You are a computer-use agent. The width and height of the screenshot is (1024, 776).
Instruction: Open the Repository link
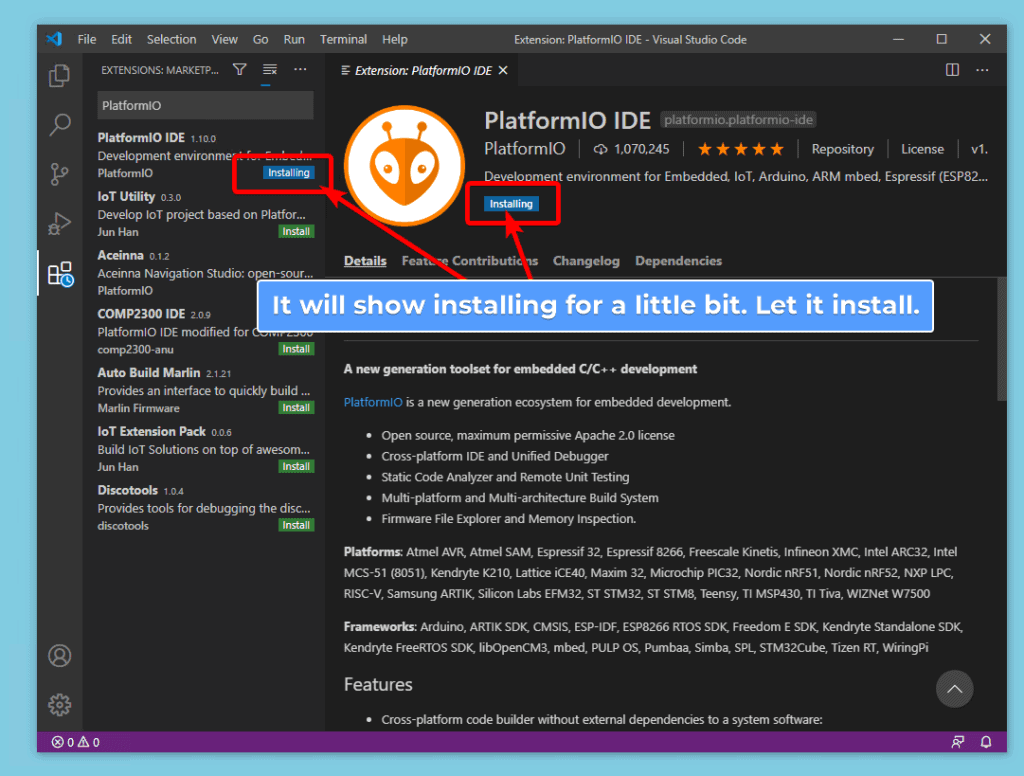[842, 149]
